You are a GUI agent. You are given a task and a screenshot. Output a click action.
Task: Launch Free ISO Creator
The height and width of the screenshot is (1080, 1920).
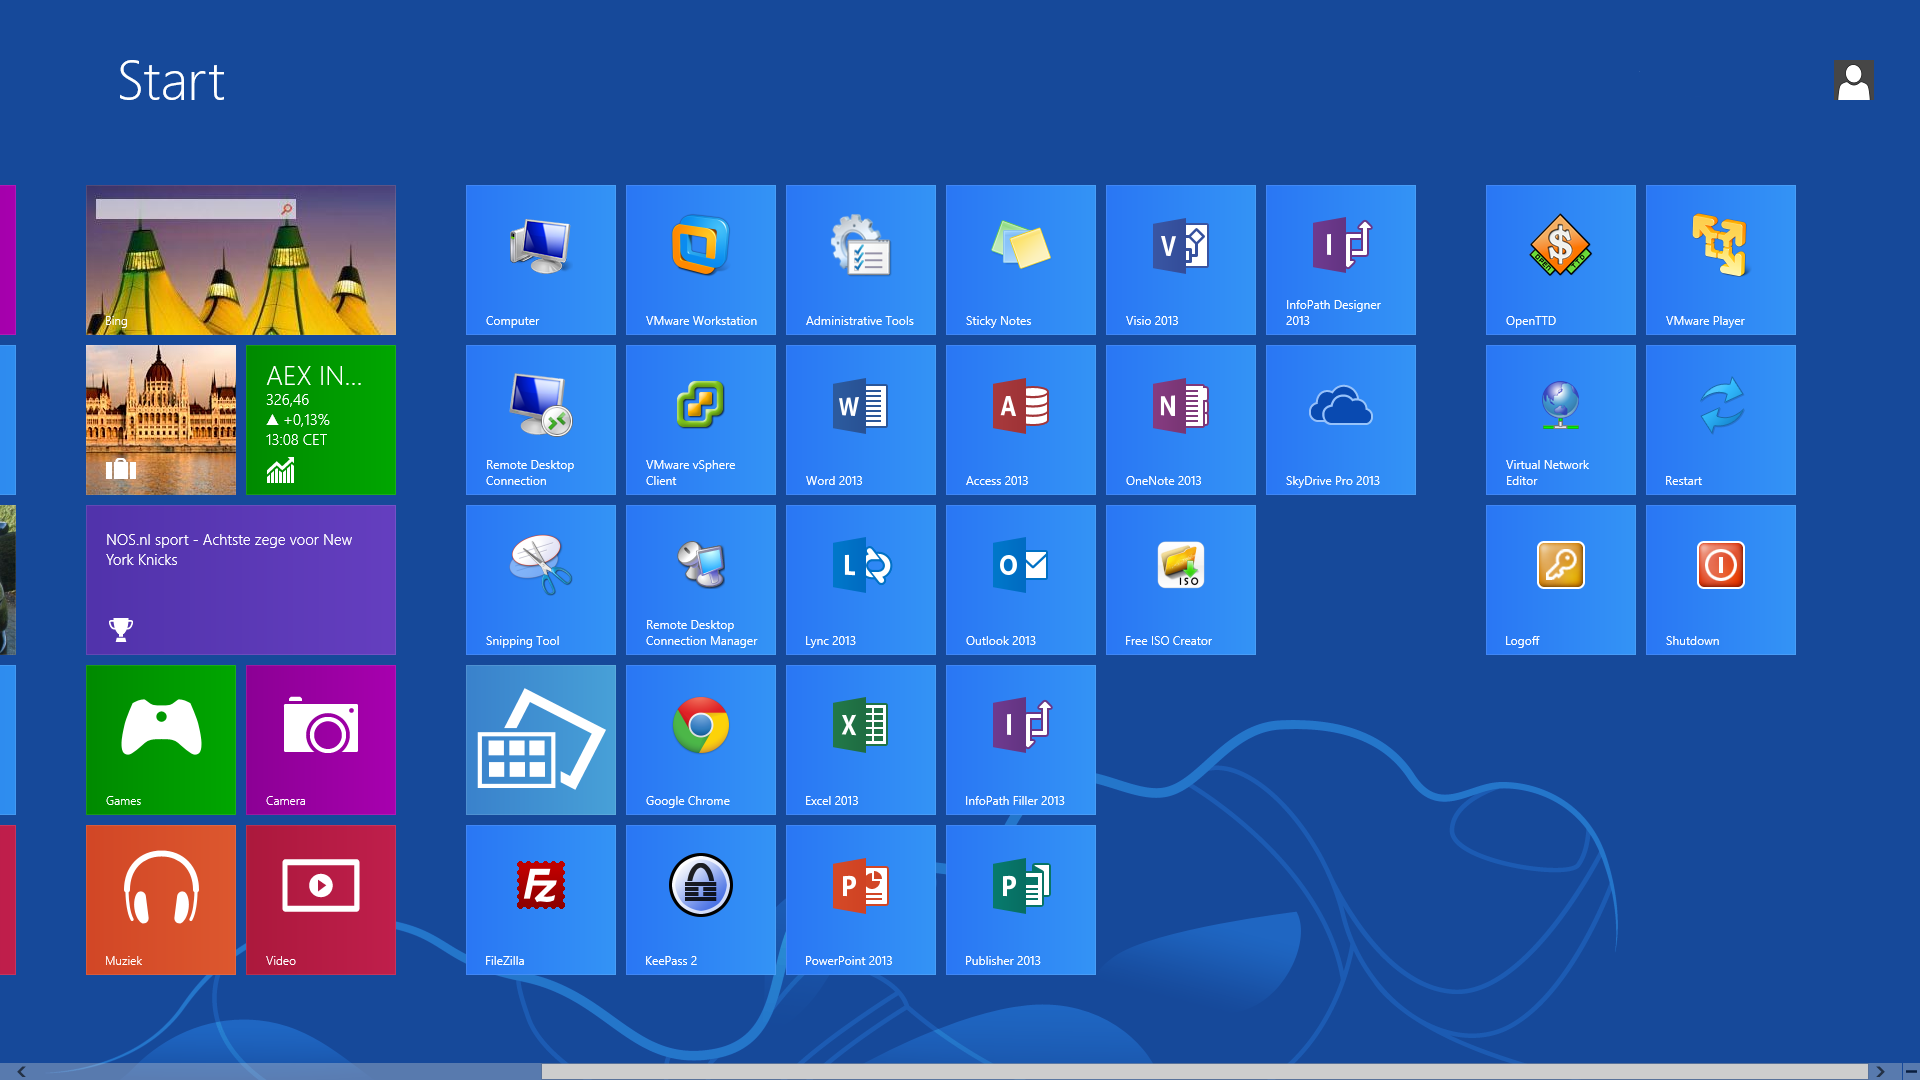(x=1180, y=579)
